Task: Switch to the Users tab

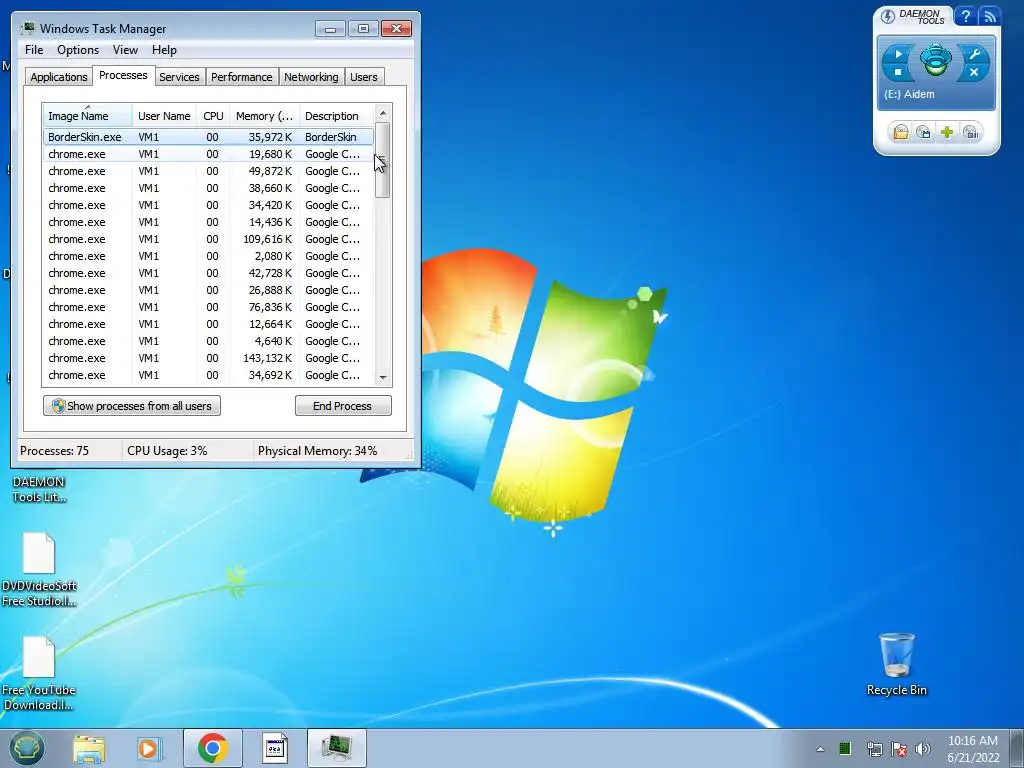Action: point(363,77)
